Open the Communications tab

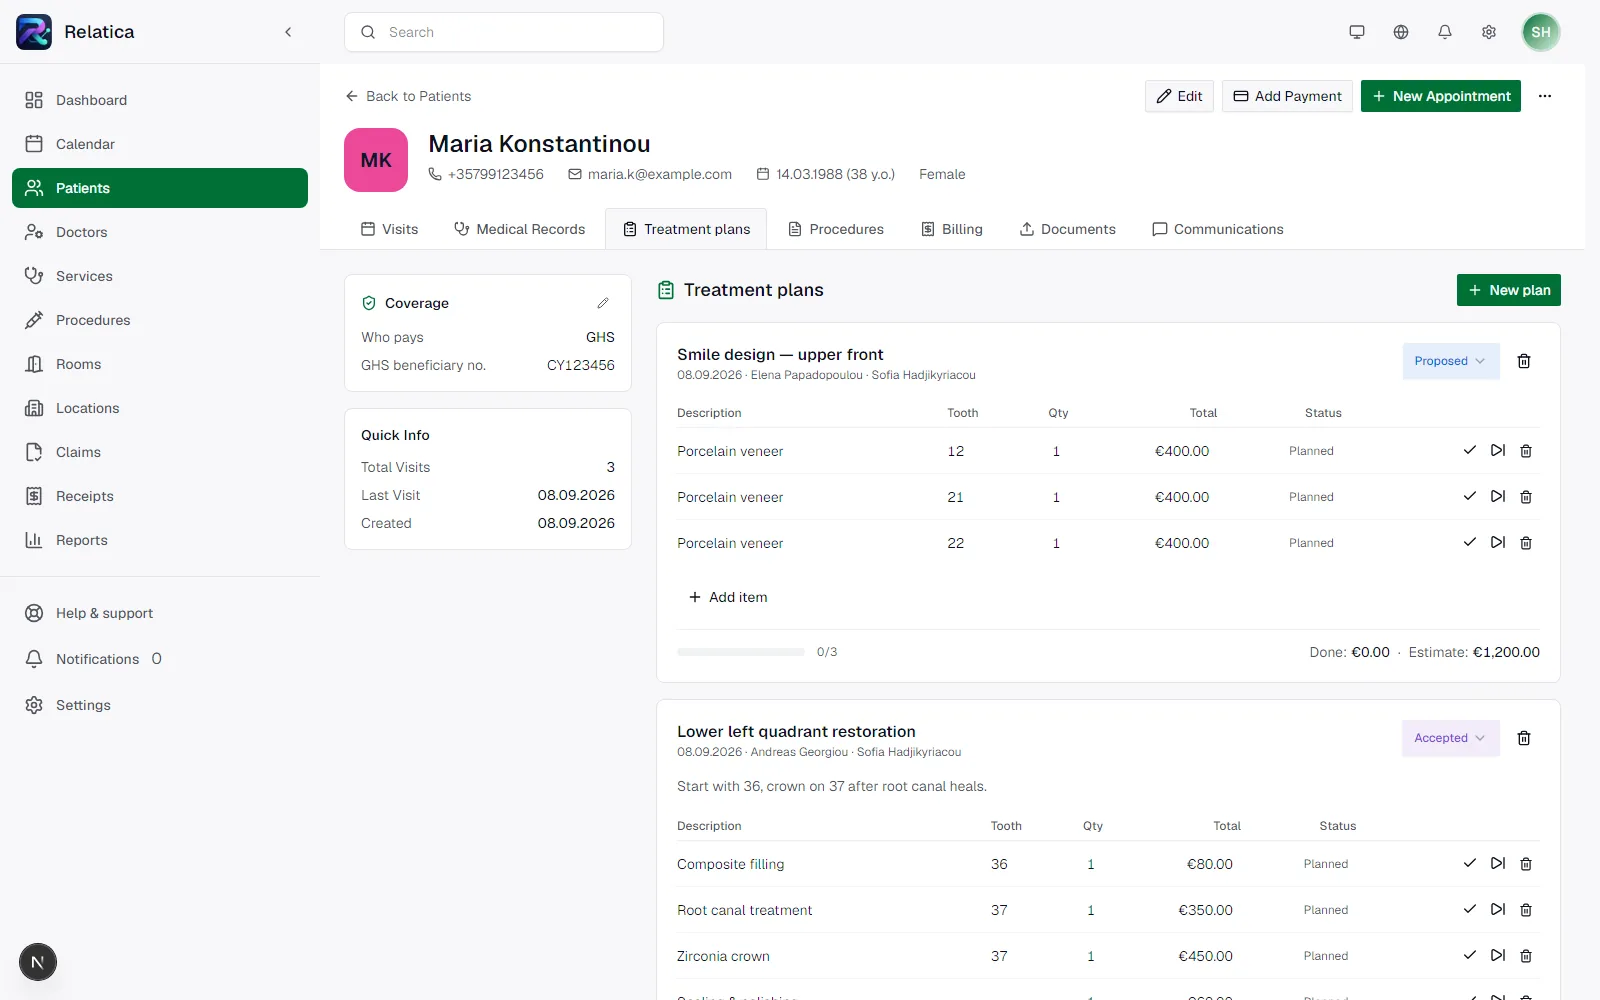[x=1217, y=229]
